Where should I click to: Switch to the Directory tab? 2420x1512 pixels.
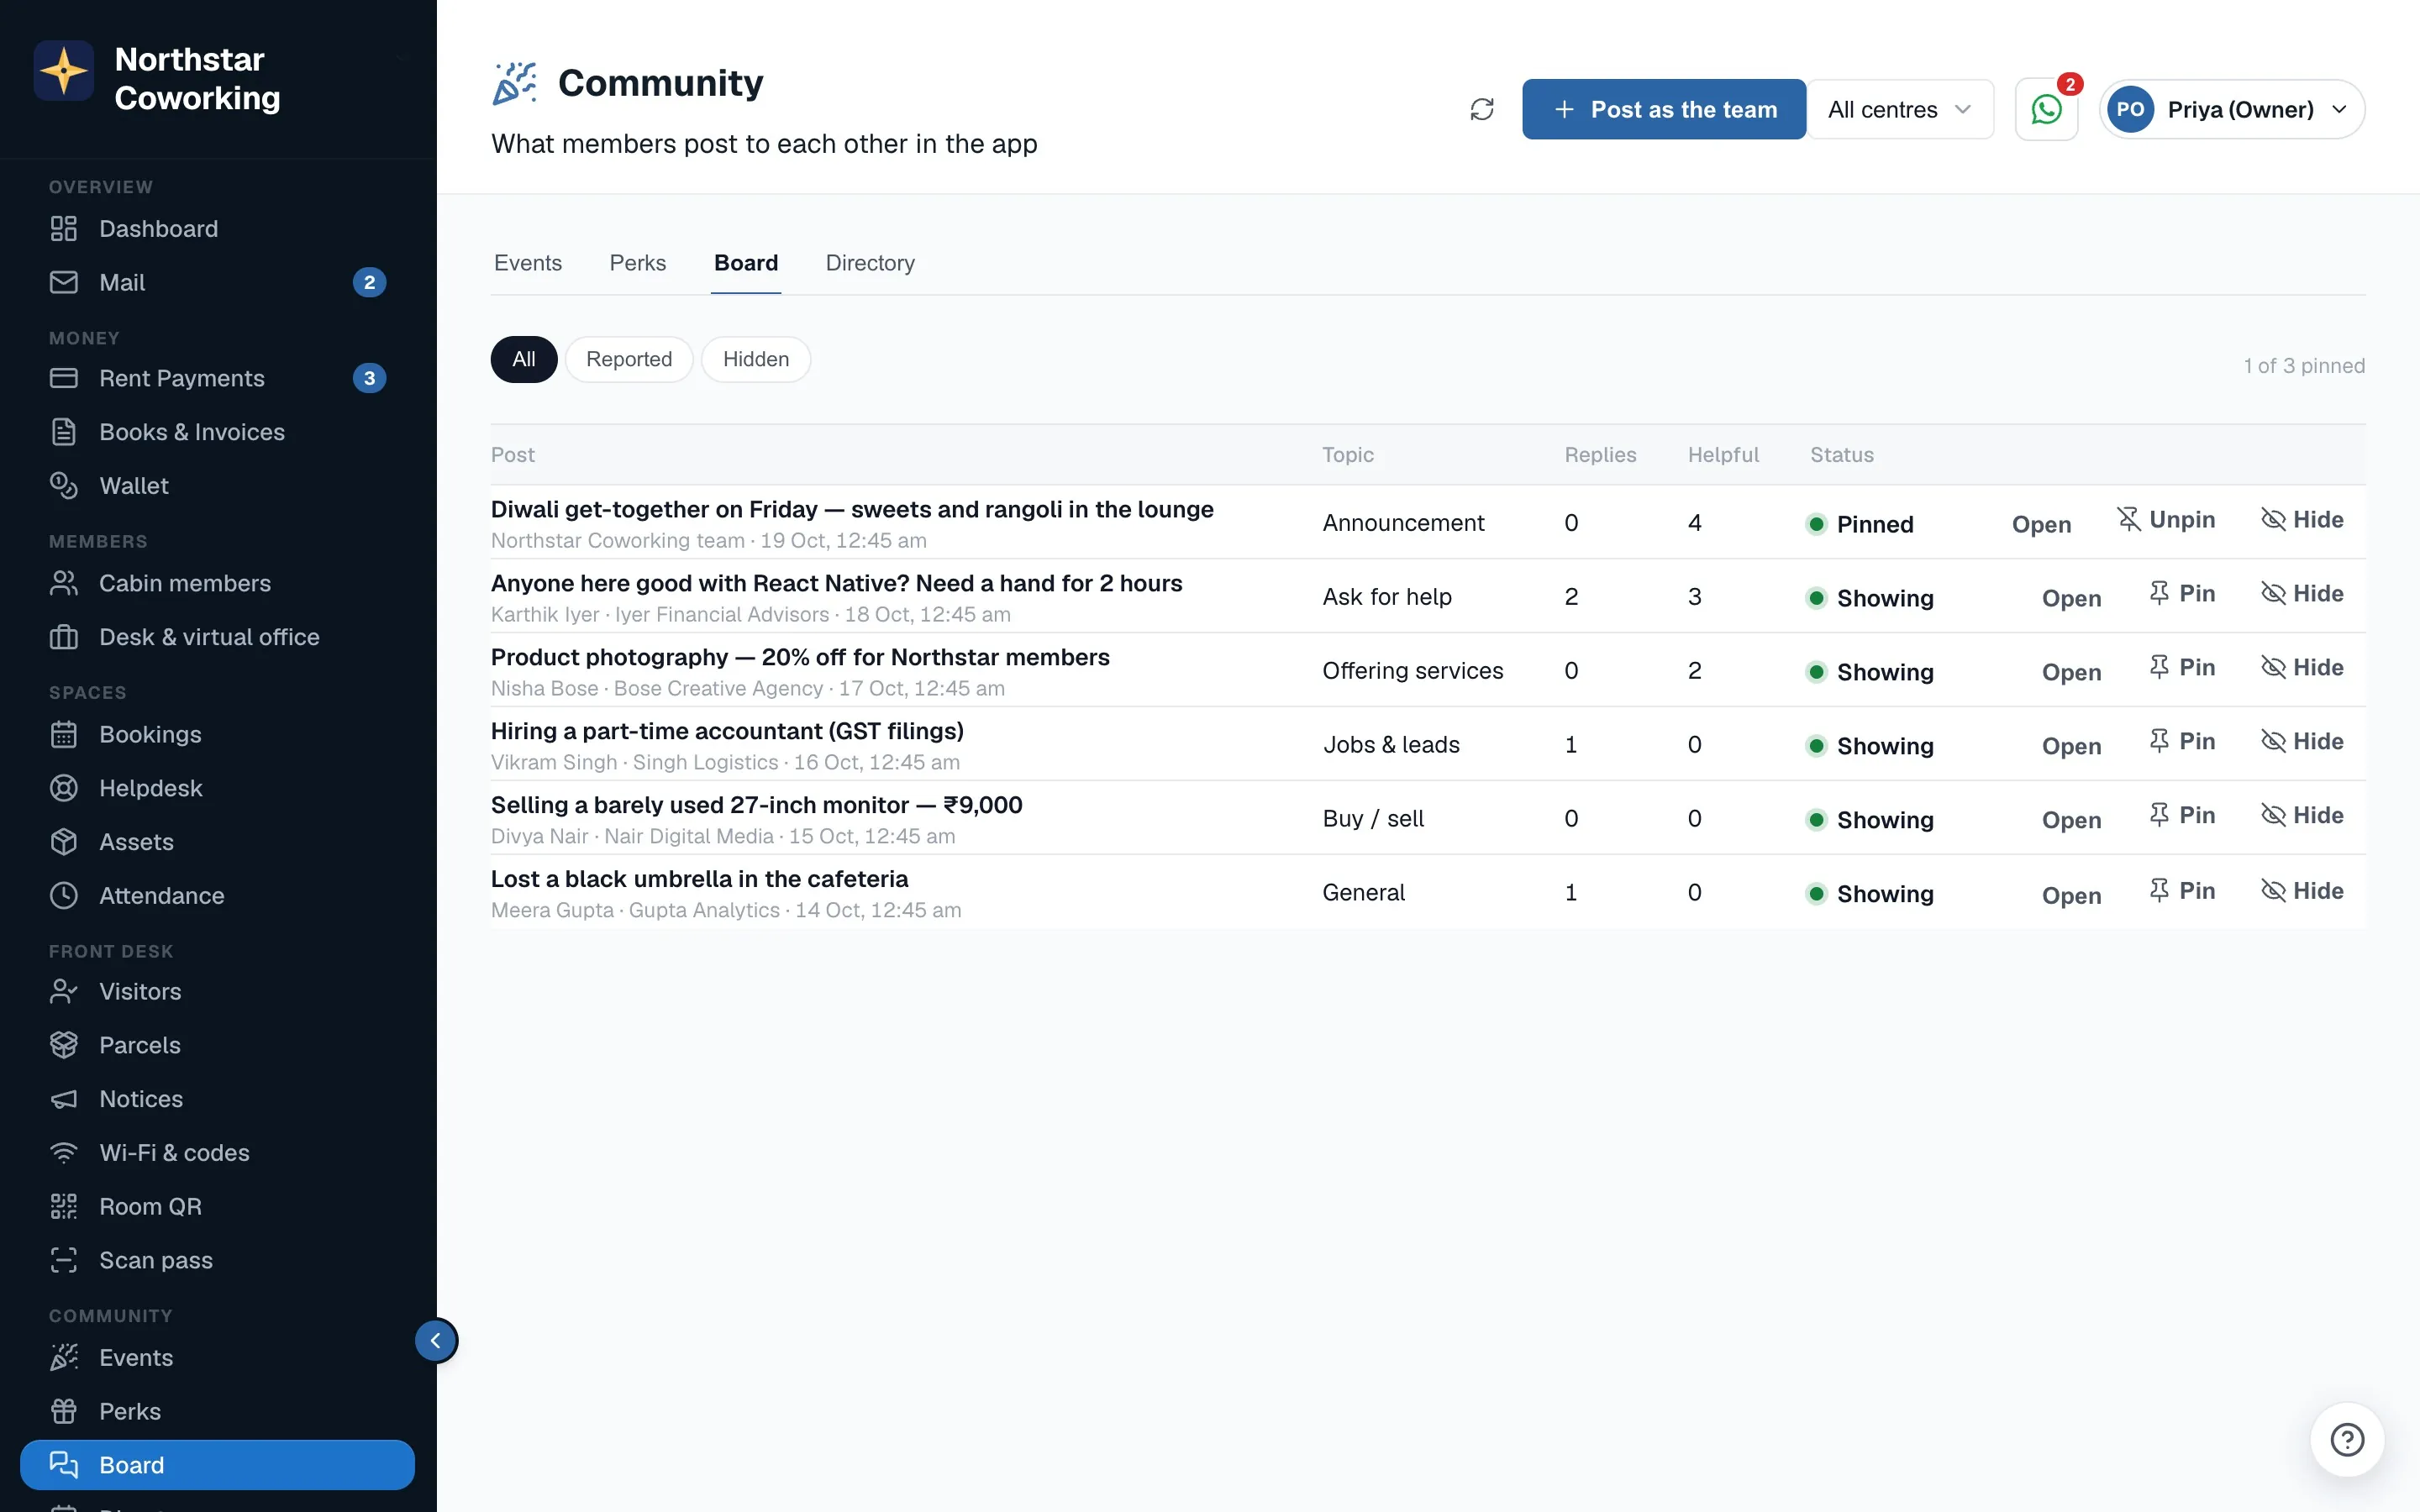point(870,263)
